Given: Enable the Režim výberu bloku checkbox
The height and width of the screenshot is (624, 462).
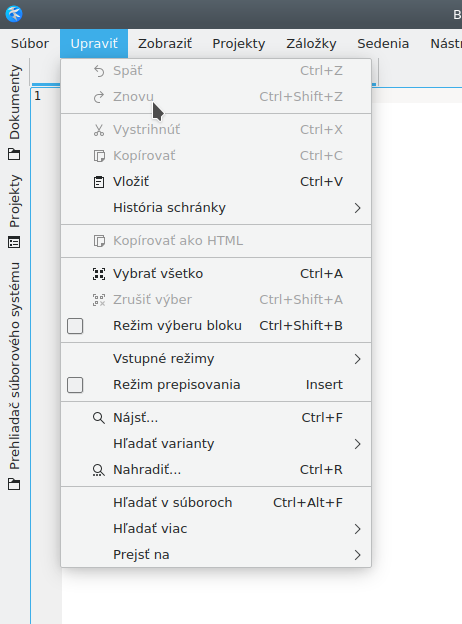Looking at the screenshot, I should 75,326.
